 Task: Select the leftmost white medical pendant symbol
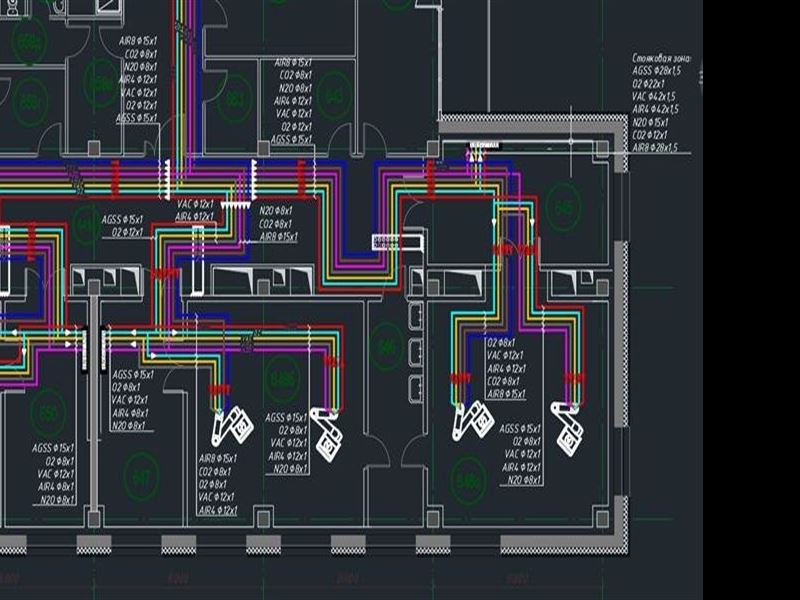pos(232,426)
